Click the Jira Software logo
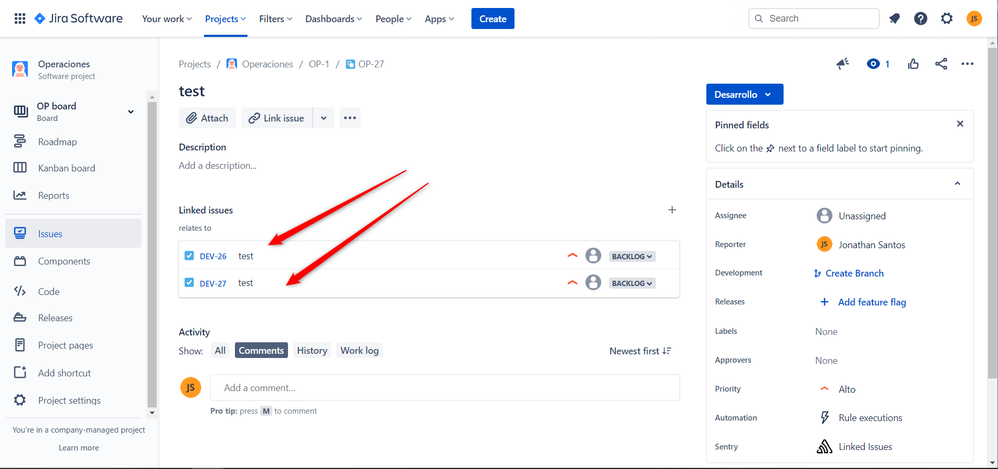Screen dimensions: 998x469 78,18
